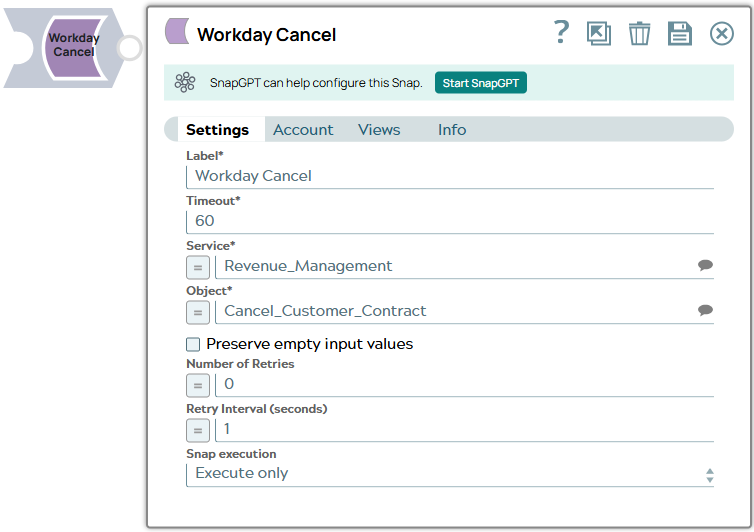The height and width of the screenshot is (532, 754).
Task: Click the Retry Interval seconds field
Action: (x=464, y=429)
